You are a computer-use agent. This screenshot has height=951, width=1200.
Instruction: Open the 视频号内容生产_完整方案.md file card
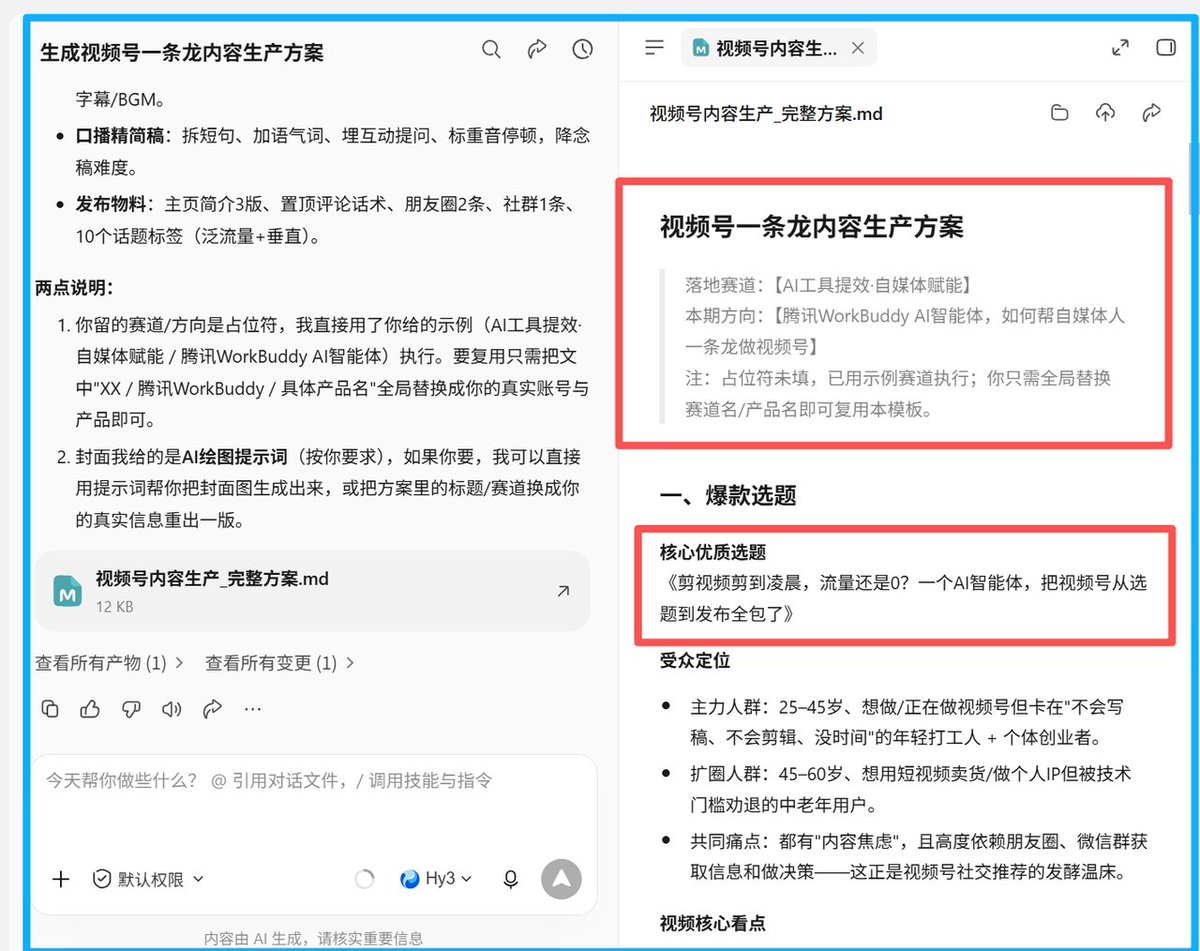[312, 591]
